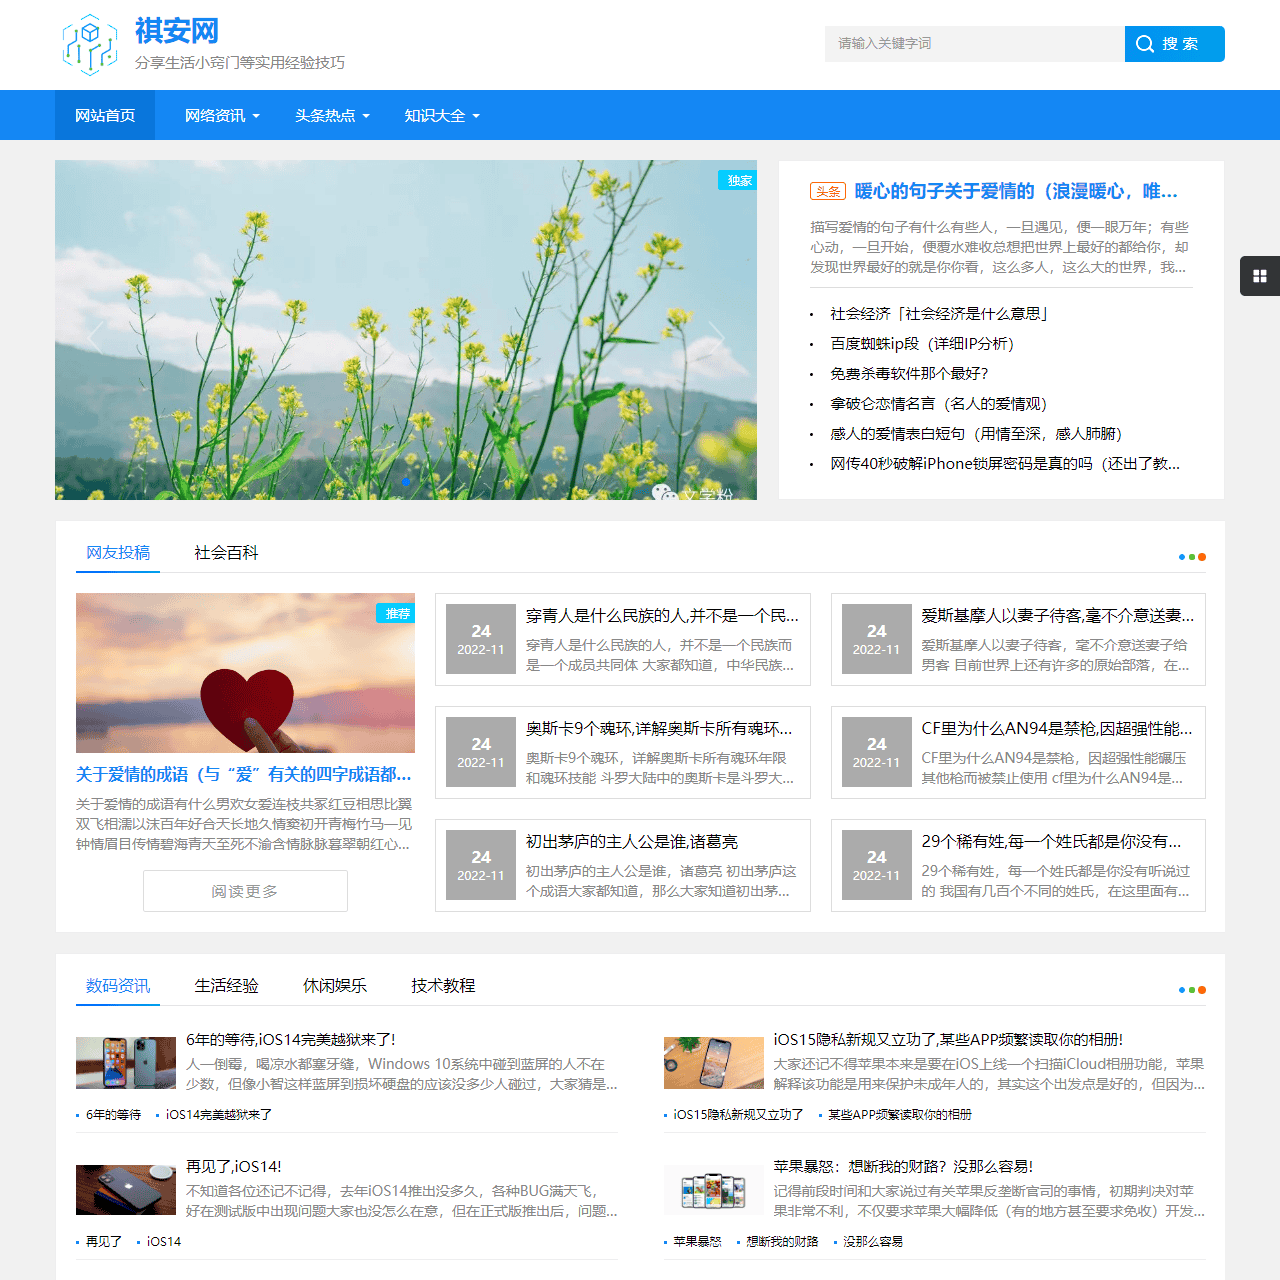Switch to the 社会百科 tab

click(x=226, y=553)
